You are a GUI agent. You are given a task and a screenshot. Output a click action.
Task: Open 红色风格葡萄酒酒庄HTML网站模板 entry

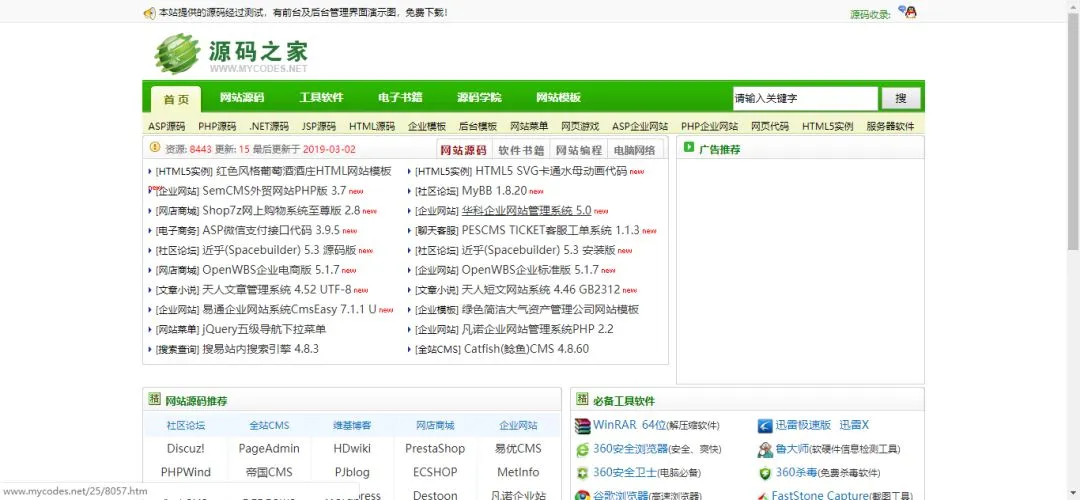tap(304, 171)
